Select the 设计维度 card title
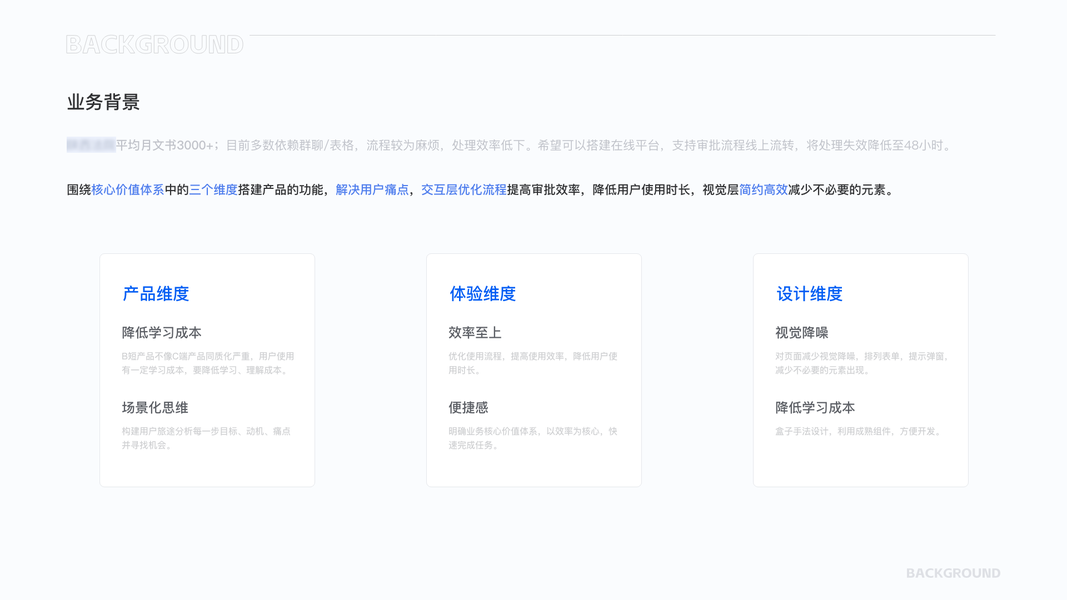The image size is (1067, 600). point(810,294)
